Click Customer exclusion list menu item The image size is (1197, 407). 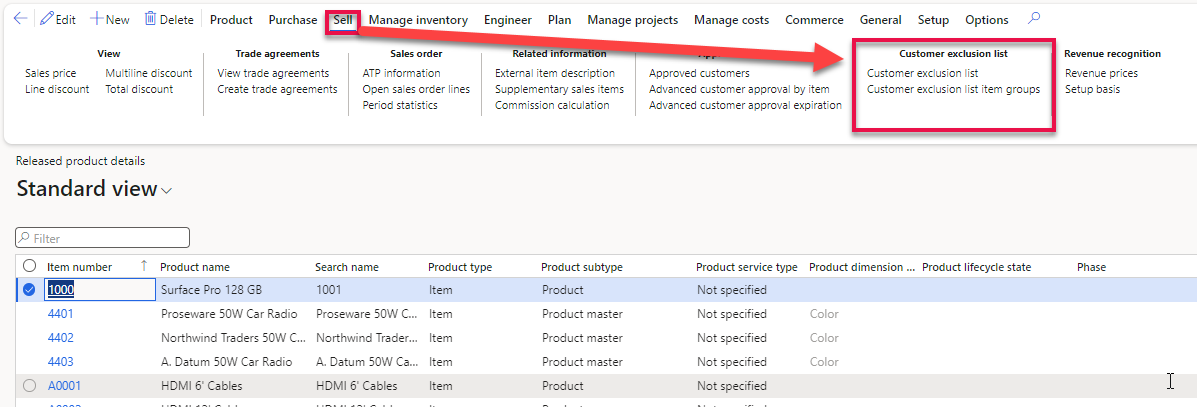[923, 73]
